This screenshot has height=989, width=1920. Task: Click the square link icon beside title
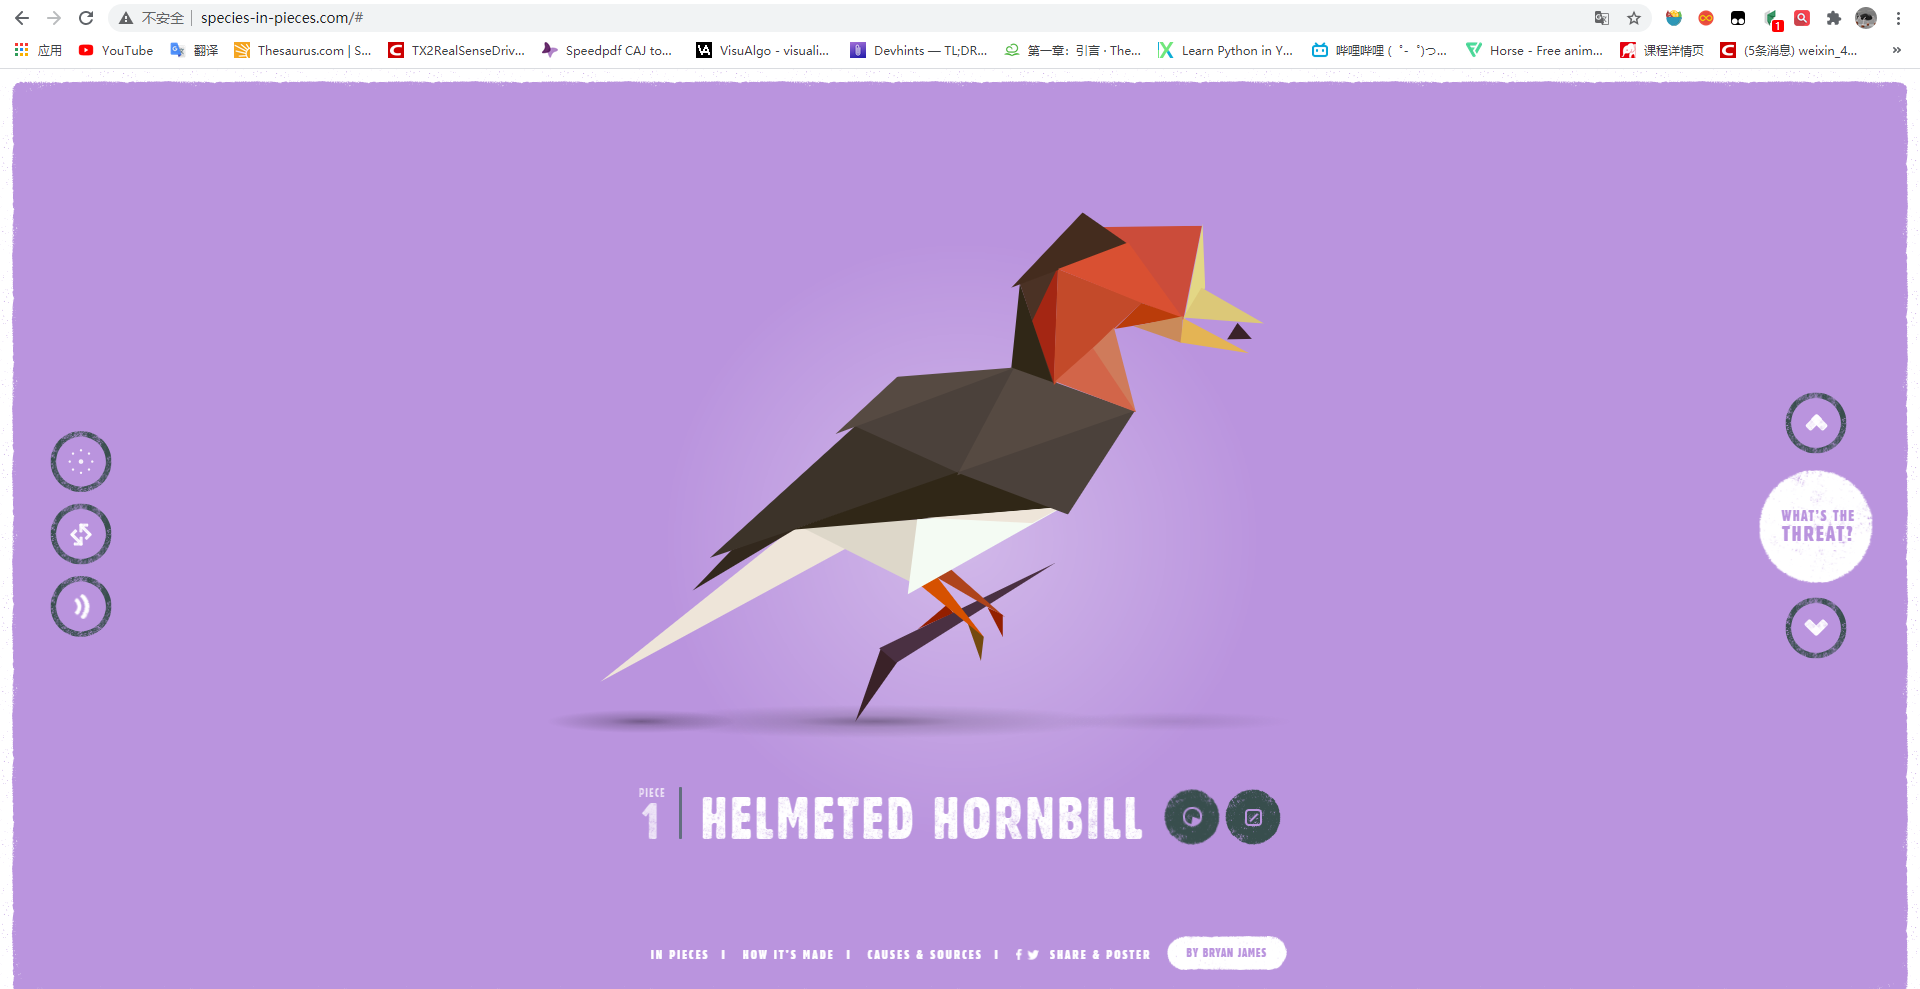coord(1253,817)
